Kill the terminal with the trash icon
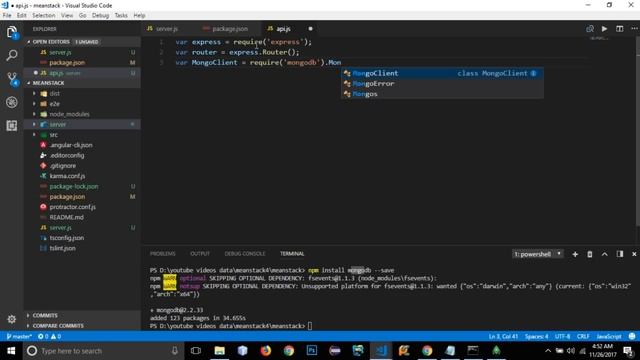Viewport: 640px width, 360px height. tap(590, 254)
